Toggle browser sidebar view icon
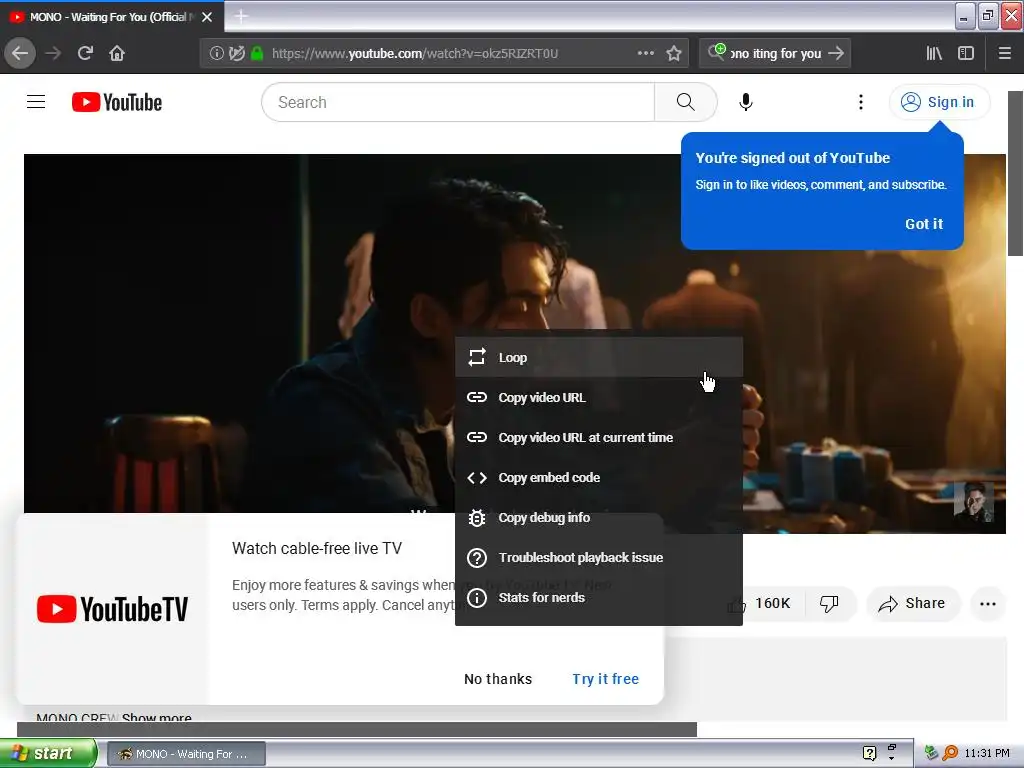This screenshot has width=1024, height=768. pyautogui.click(x=966, y=53)
